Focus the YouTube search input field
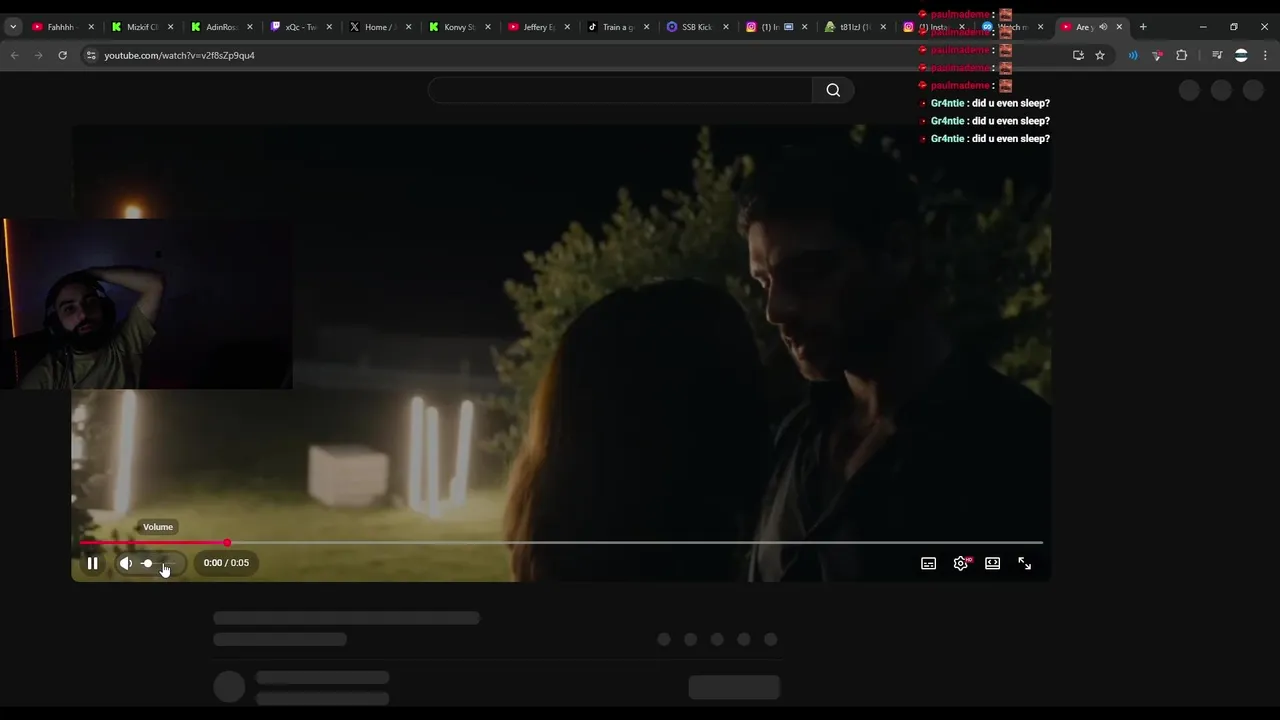Screen dimensions: 1280x720 click(x=621, y=90)
